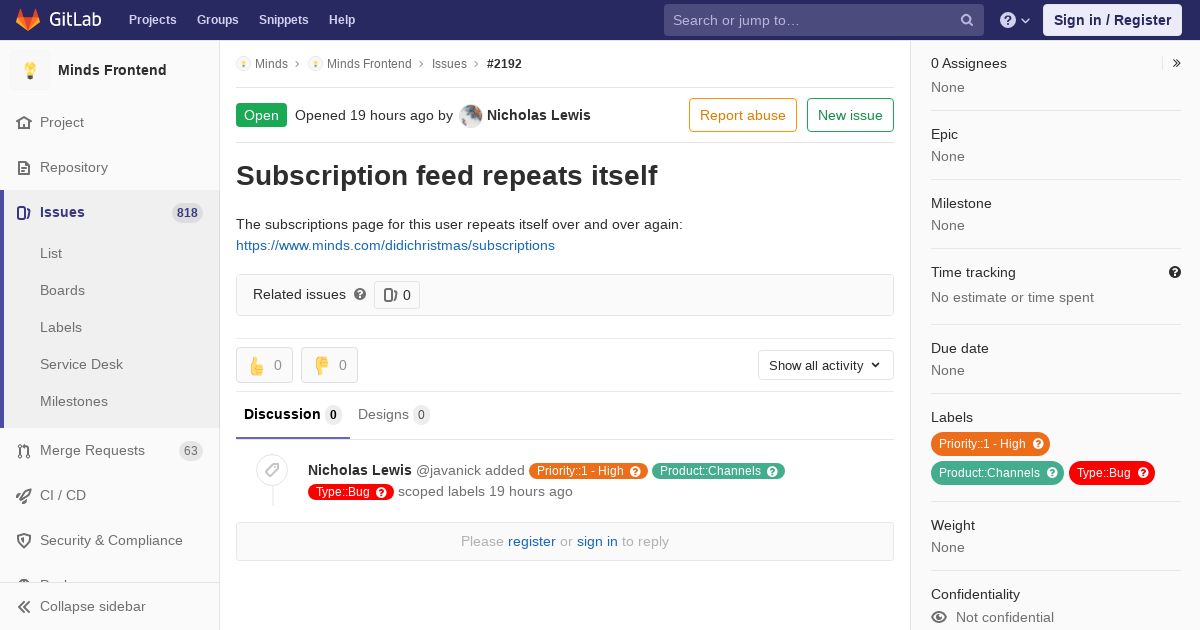Screen dimensions: 1200x630
Task: Click help icon on activity Type::Bug label
Action: pos(382,492)
